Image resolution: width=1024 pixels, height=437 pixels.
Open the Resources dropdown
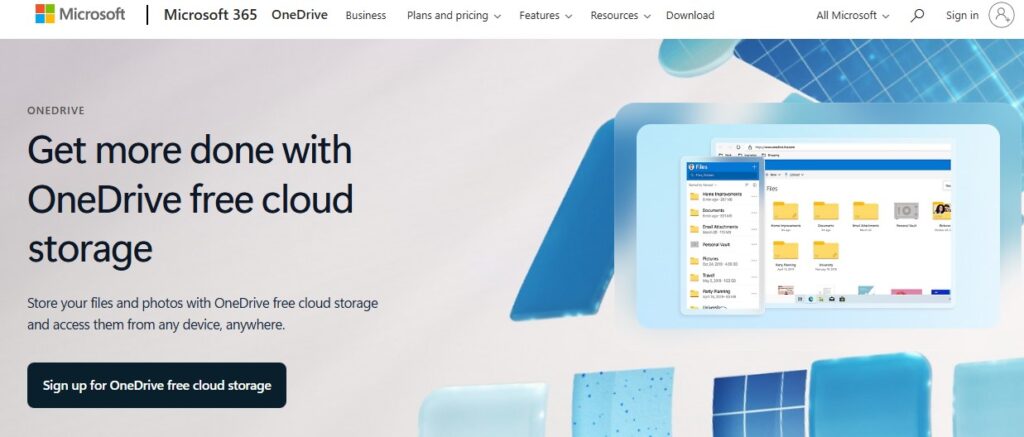pyautogui.click(x=620, y=15)
